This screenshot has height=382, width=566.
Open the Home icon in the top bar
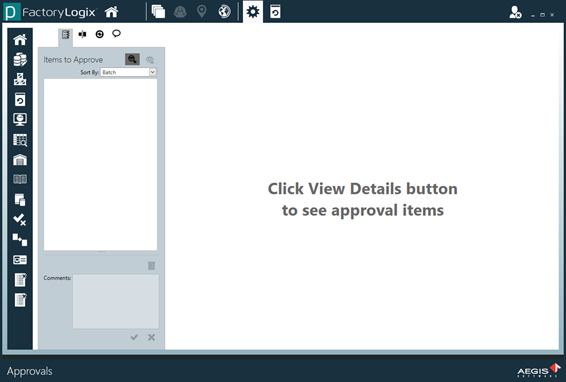(111, 12)
